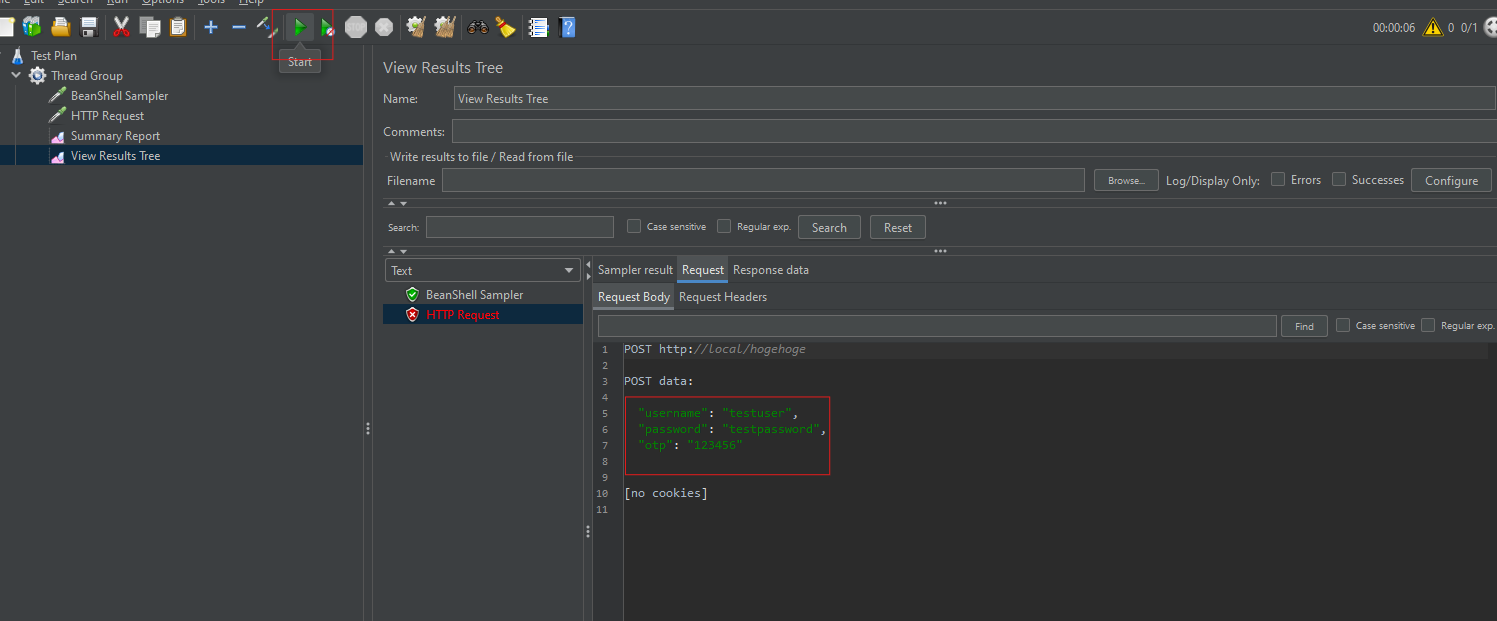This screenshot has height=621, width=1497.
Task: Open the Function Helper list icon
Action: click(539, 28)
